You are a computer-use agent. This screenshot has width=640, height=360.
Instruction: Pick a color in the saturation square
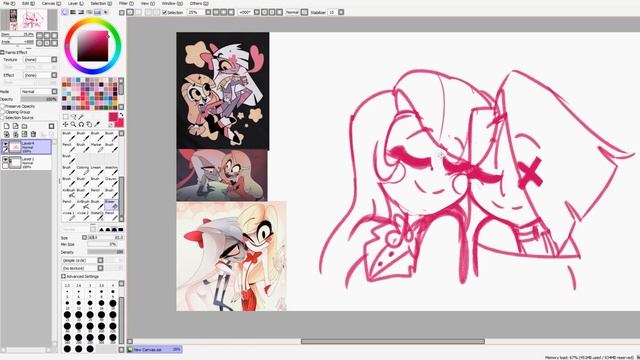point(93,46)
